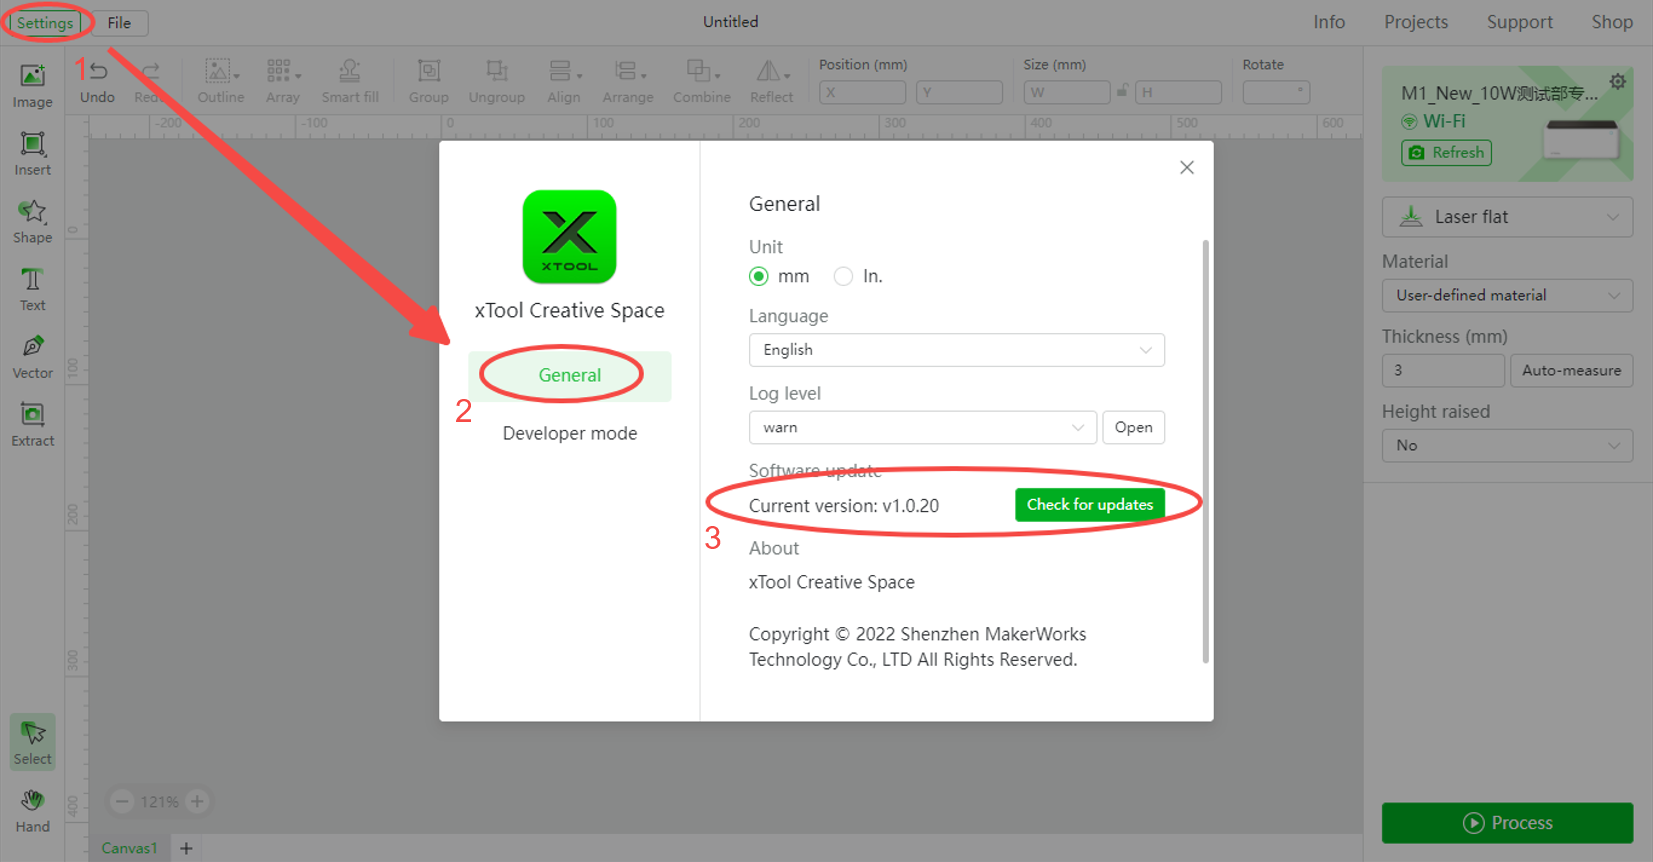Click the Current version v1.0.20 text

[844, 506]
